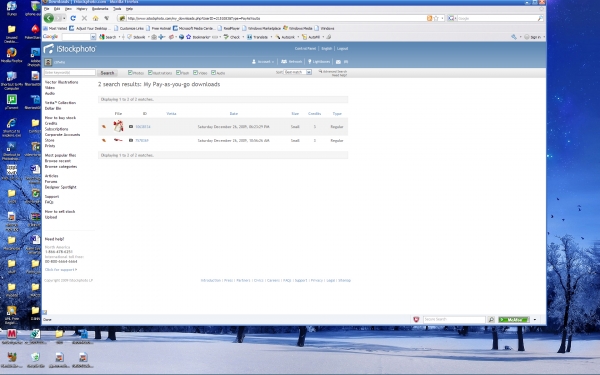
Task: Toggle the Video filter checkbox
Action: pos(196,72)
